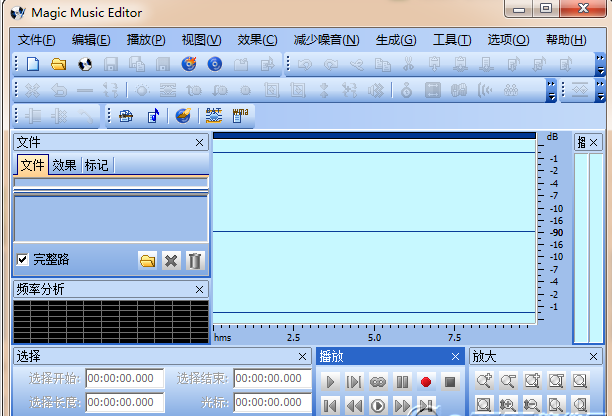The image size is (612, 416).
Task: Click 选择结束 time field
Action: 272,378
